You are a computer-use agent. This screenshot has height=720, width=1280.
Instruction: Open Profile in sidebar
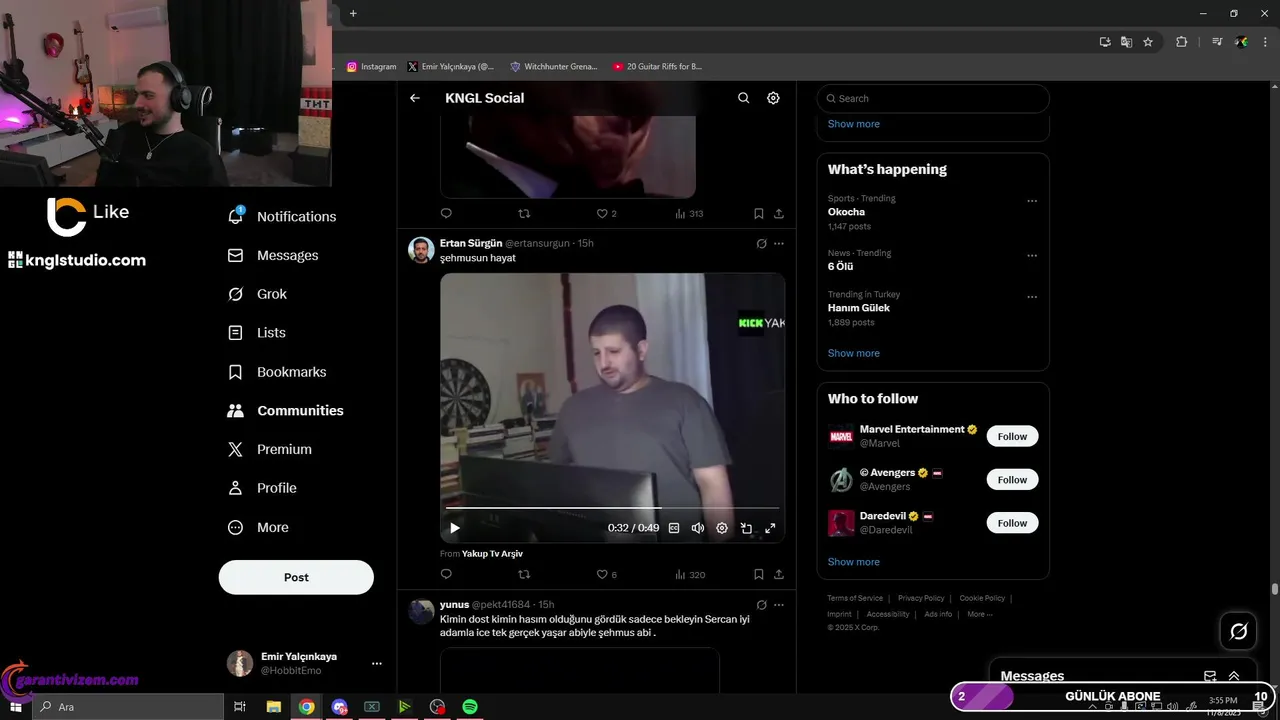263,488
